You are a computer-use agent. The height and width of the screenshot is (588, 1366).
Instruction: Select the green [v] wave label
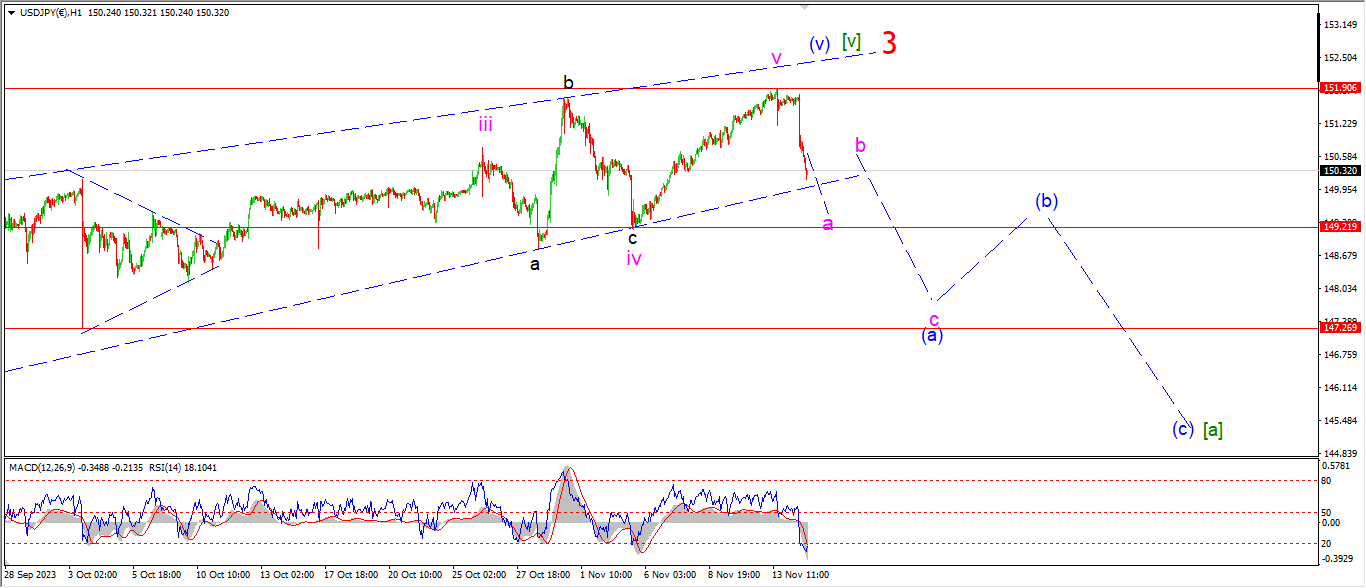850,42
